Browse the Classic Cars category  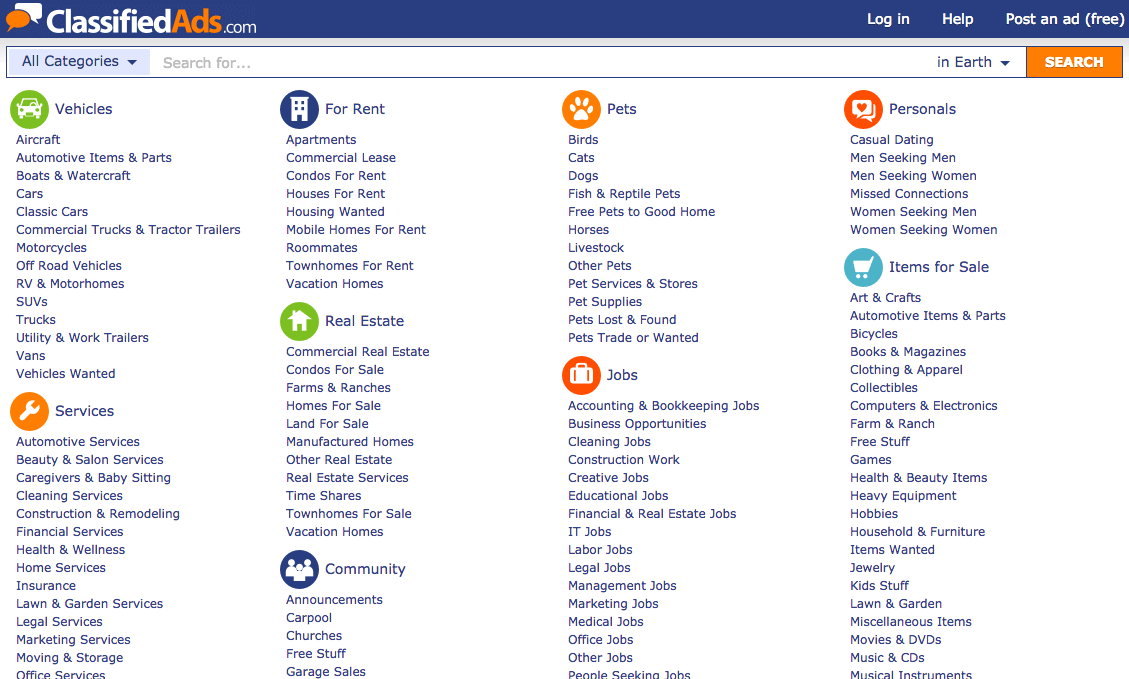[51, 211]
